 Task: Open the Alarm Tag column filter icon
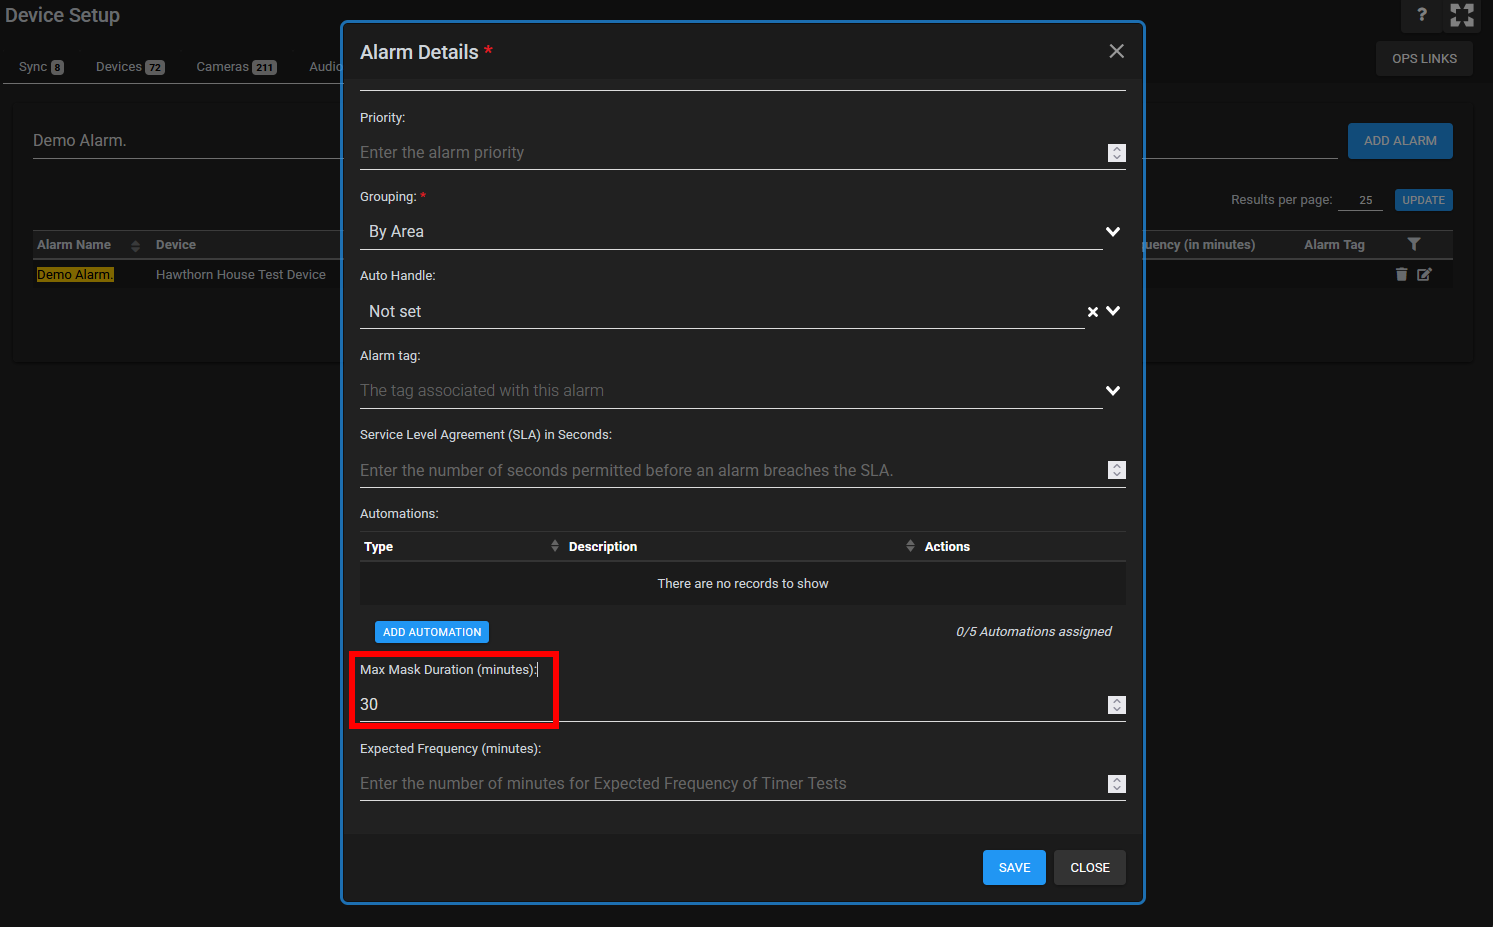(x=1413, y=244)
